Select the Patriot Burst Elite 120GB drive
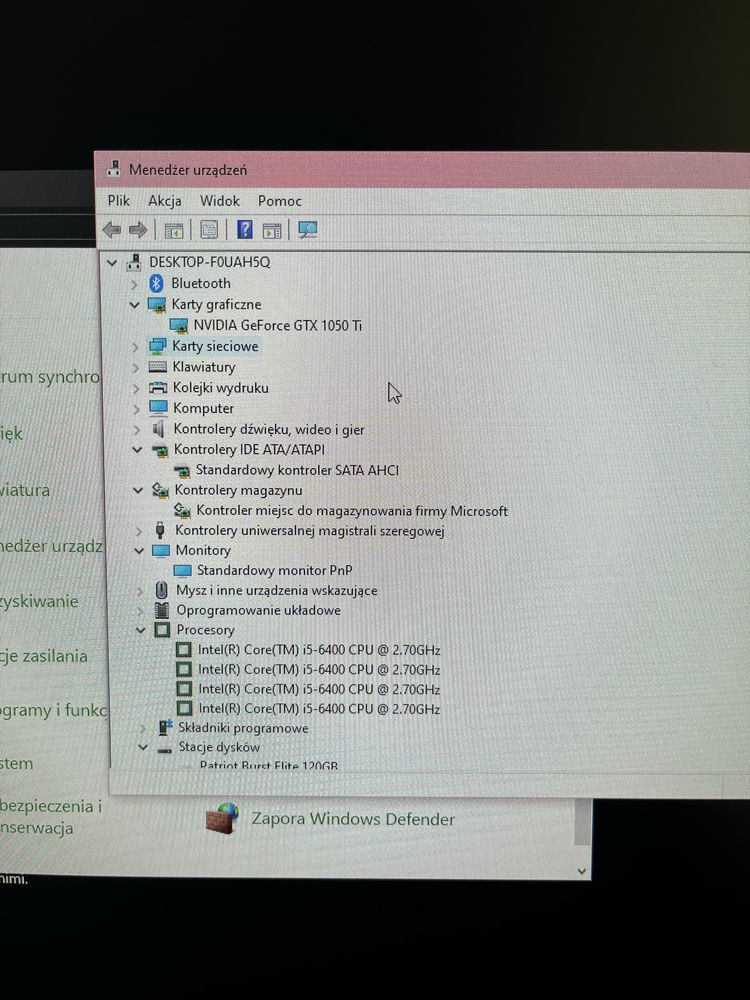Image resolution: width=750 pixels, height=1000 pixels. pos(268,765)
